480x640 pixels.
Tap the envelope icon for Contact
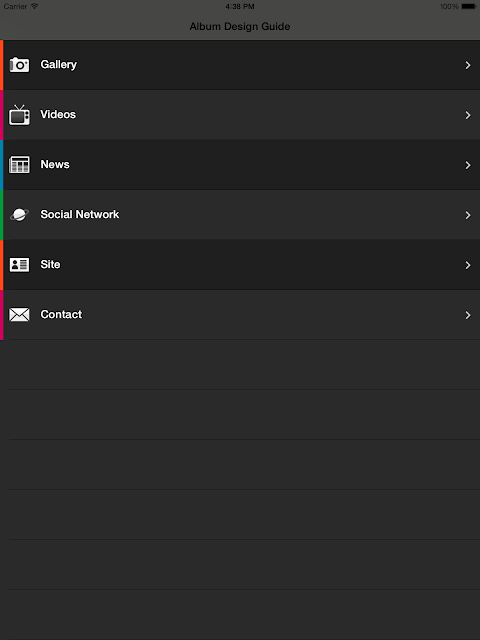[19, 314]
